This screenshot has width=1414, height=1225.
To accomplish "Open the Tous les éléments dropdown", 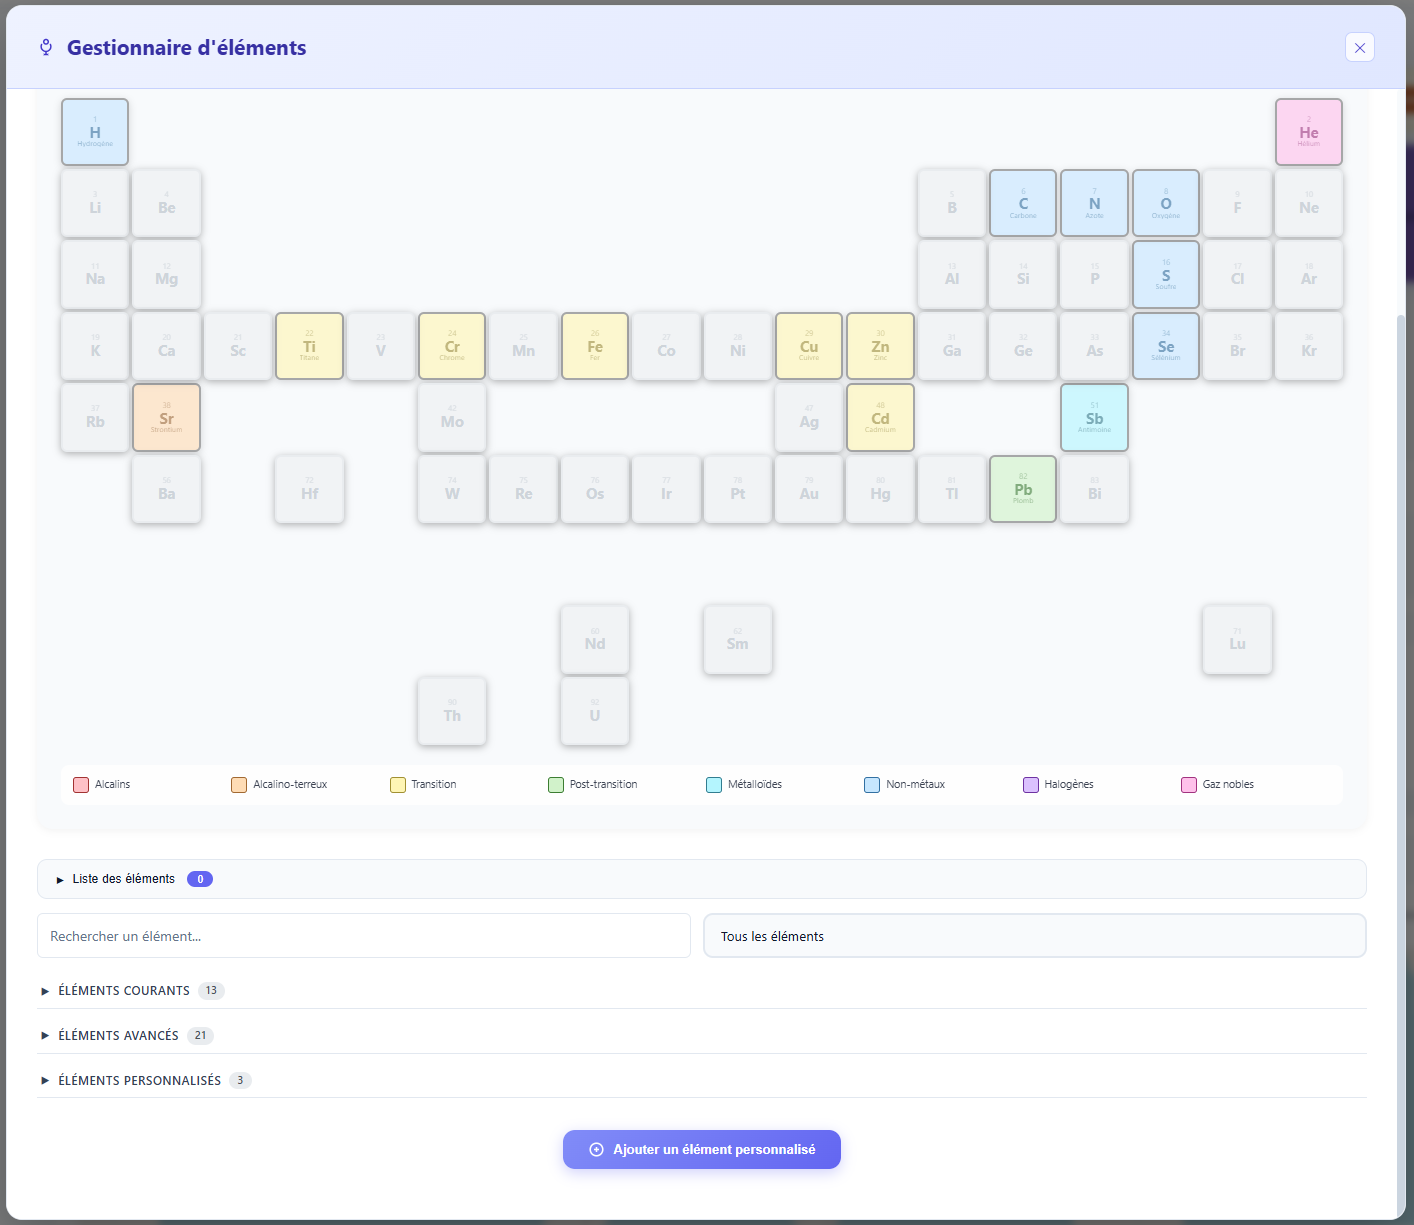I will pos(1035,935).
